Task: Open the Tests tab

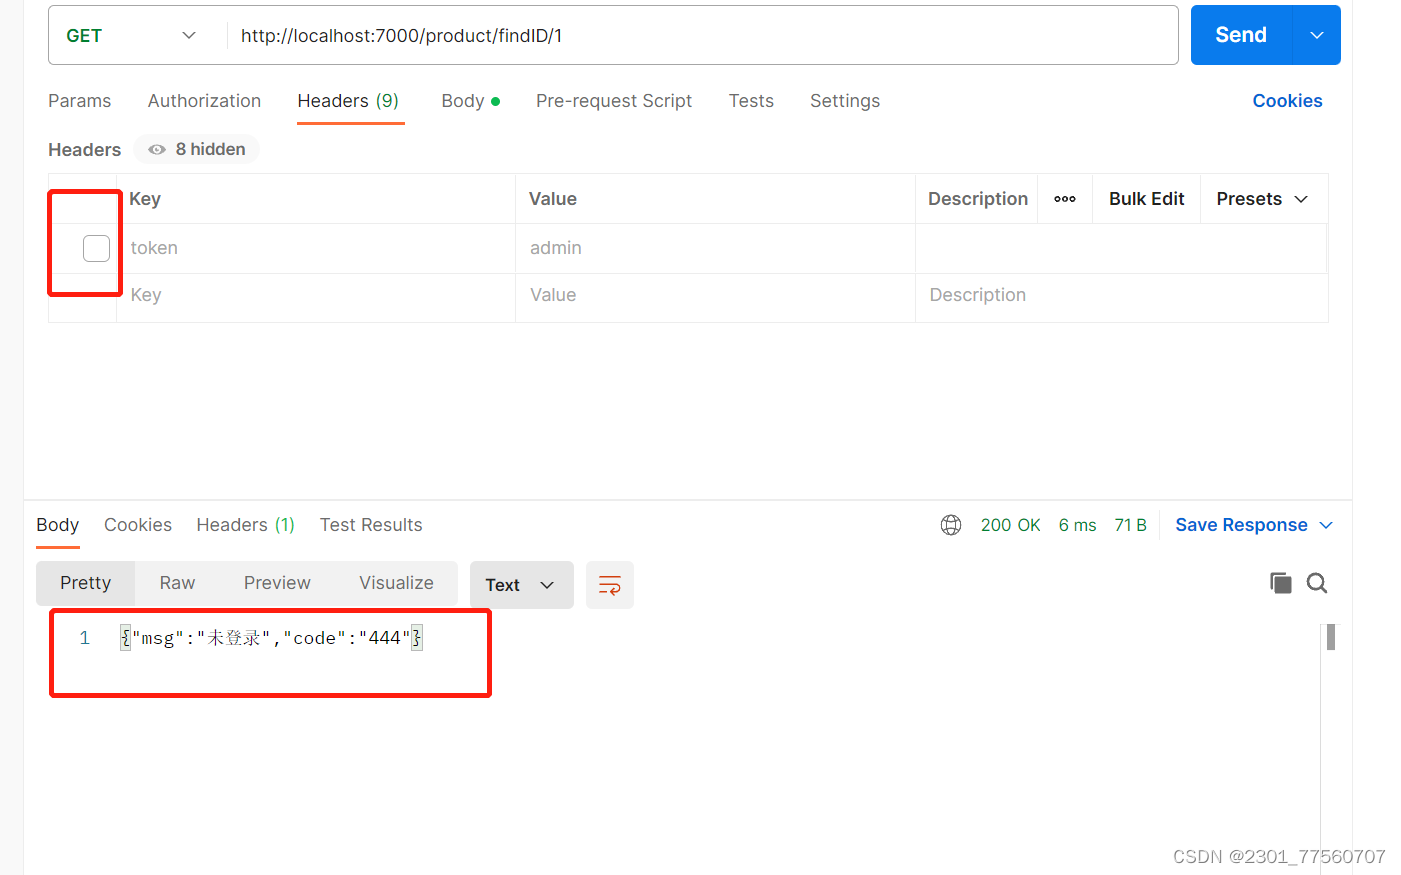Action: 751,101
